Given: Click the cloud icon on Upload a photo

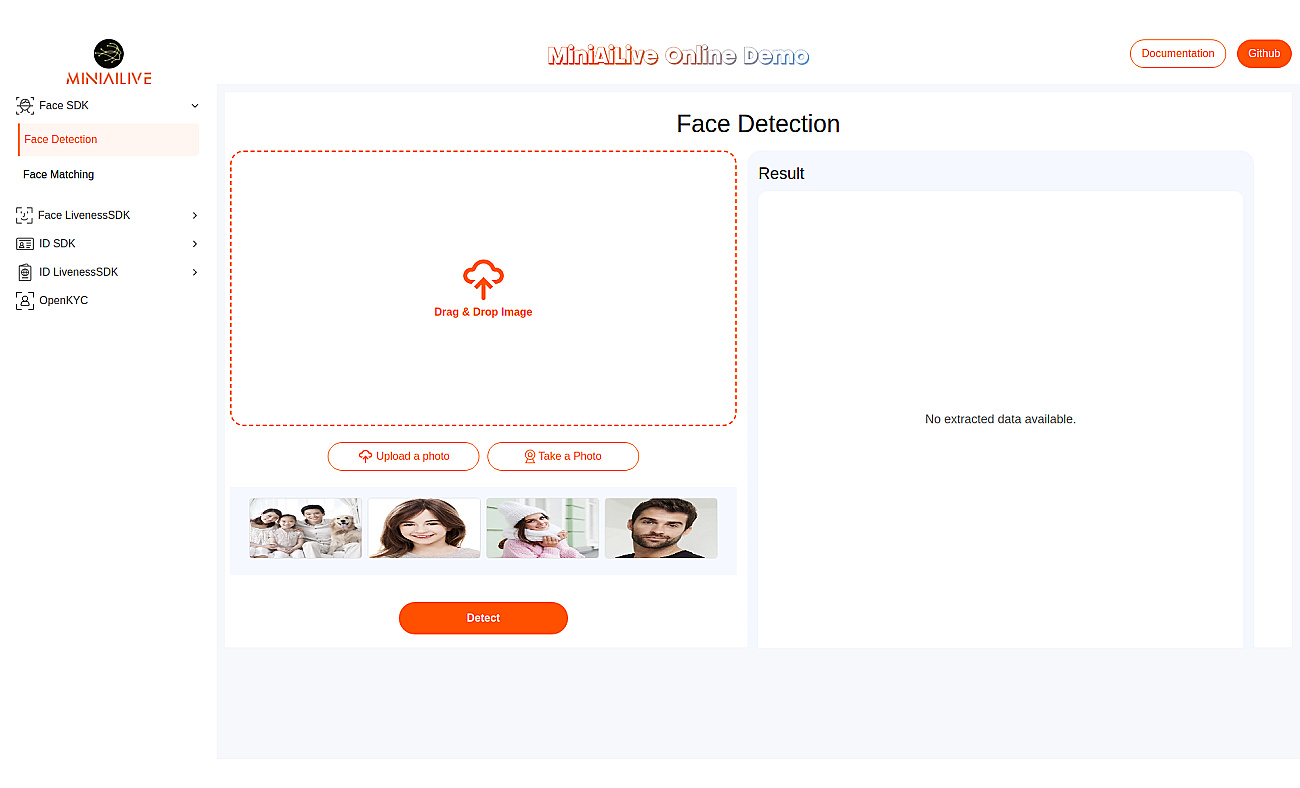Looking at the screenshot, I should 365,456.
